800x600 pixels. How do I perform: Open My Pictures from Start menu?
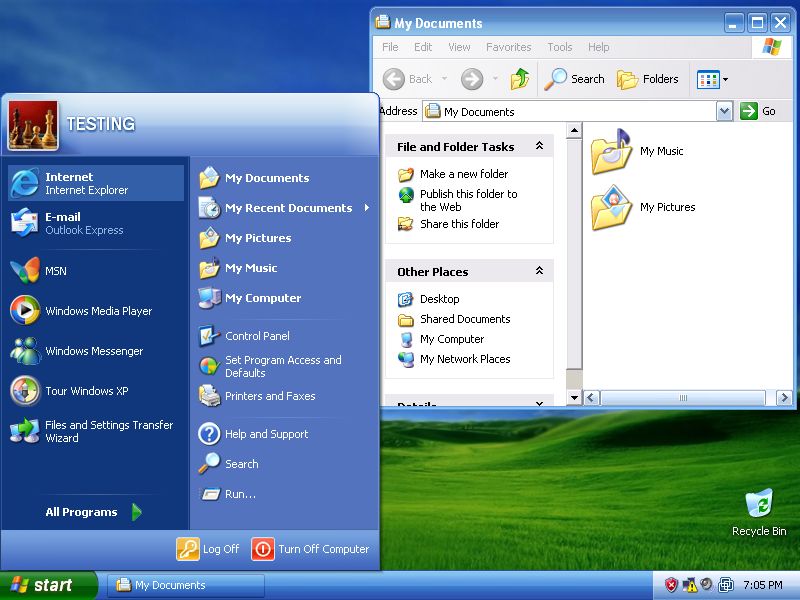click(x=285, y=238)
